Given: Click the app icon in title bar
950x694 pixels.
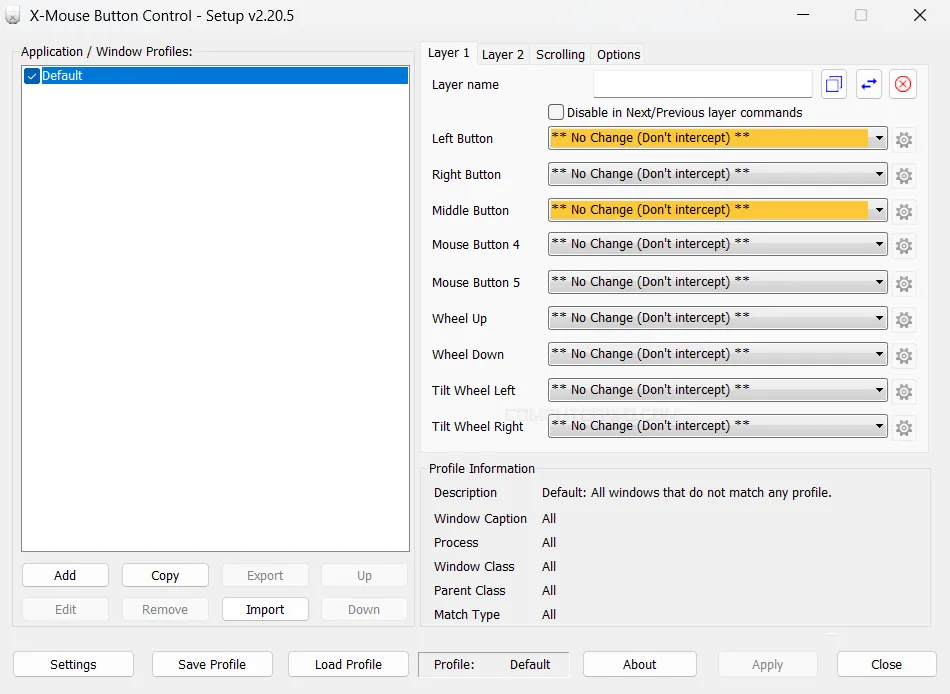Looking at the screenshot, I should click(x=12, y=15).
